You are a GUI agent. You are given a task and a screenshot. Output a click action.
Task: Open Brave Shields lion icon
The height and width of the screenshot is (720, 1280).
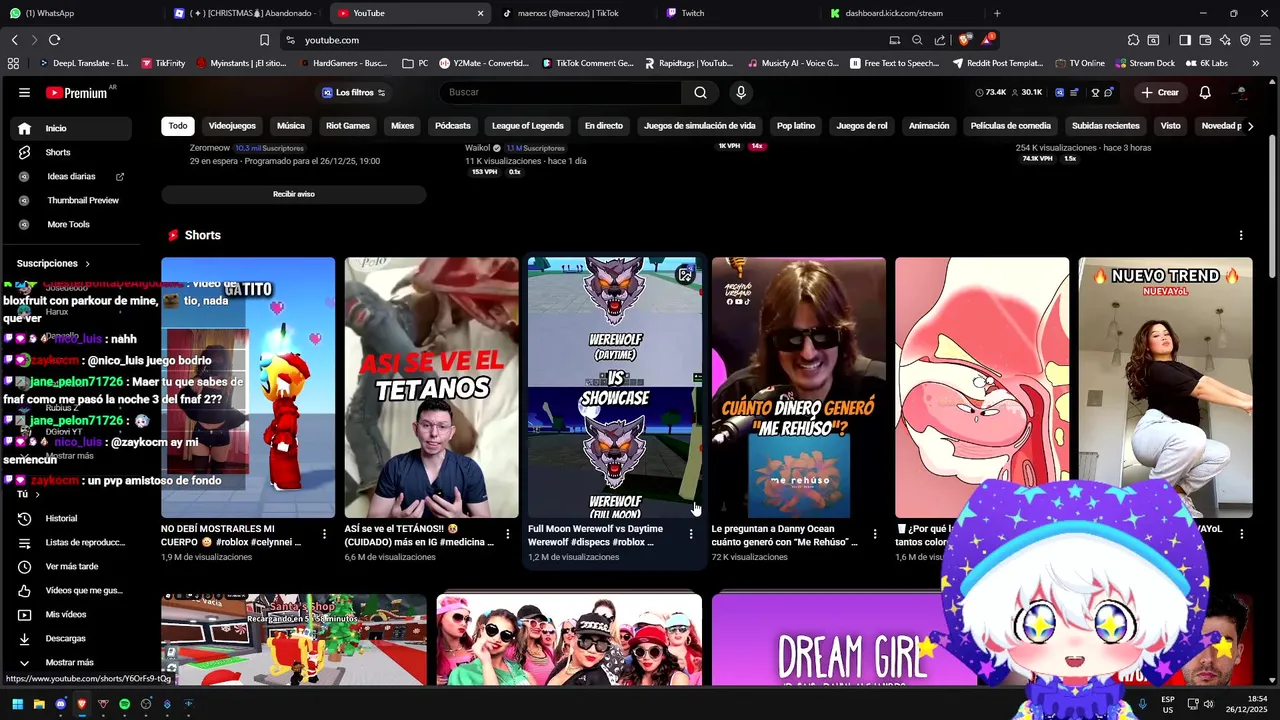[x=964, y=40]
